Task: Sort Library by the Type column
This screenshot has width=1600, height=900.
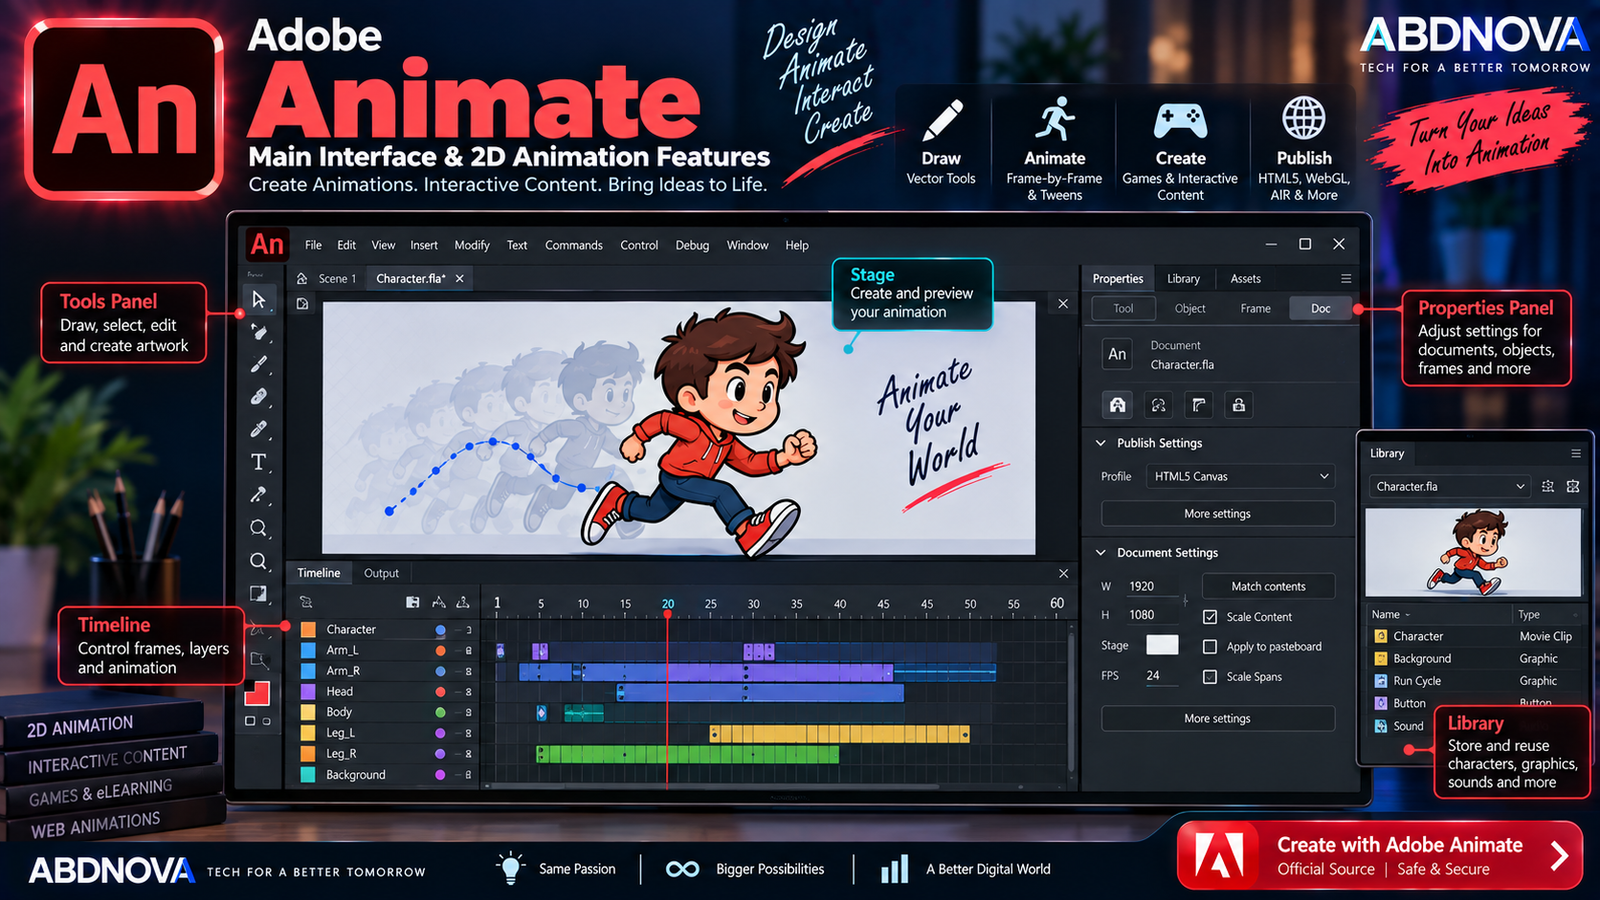Action: click(x=1529, y=614)
